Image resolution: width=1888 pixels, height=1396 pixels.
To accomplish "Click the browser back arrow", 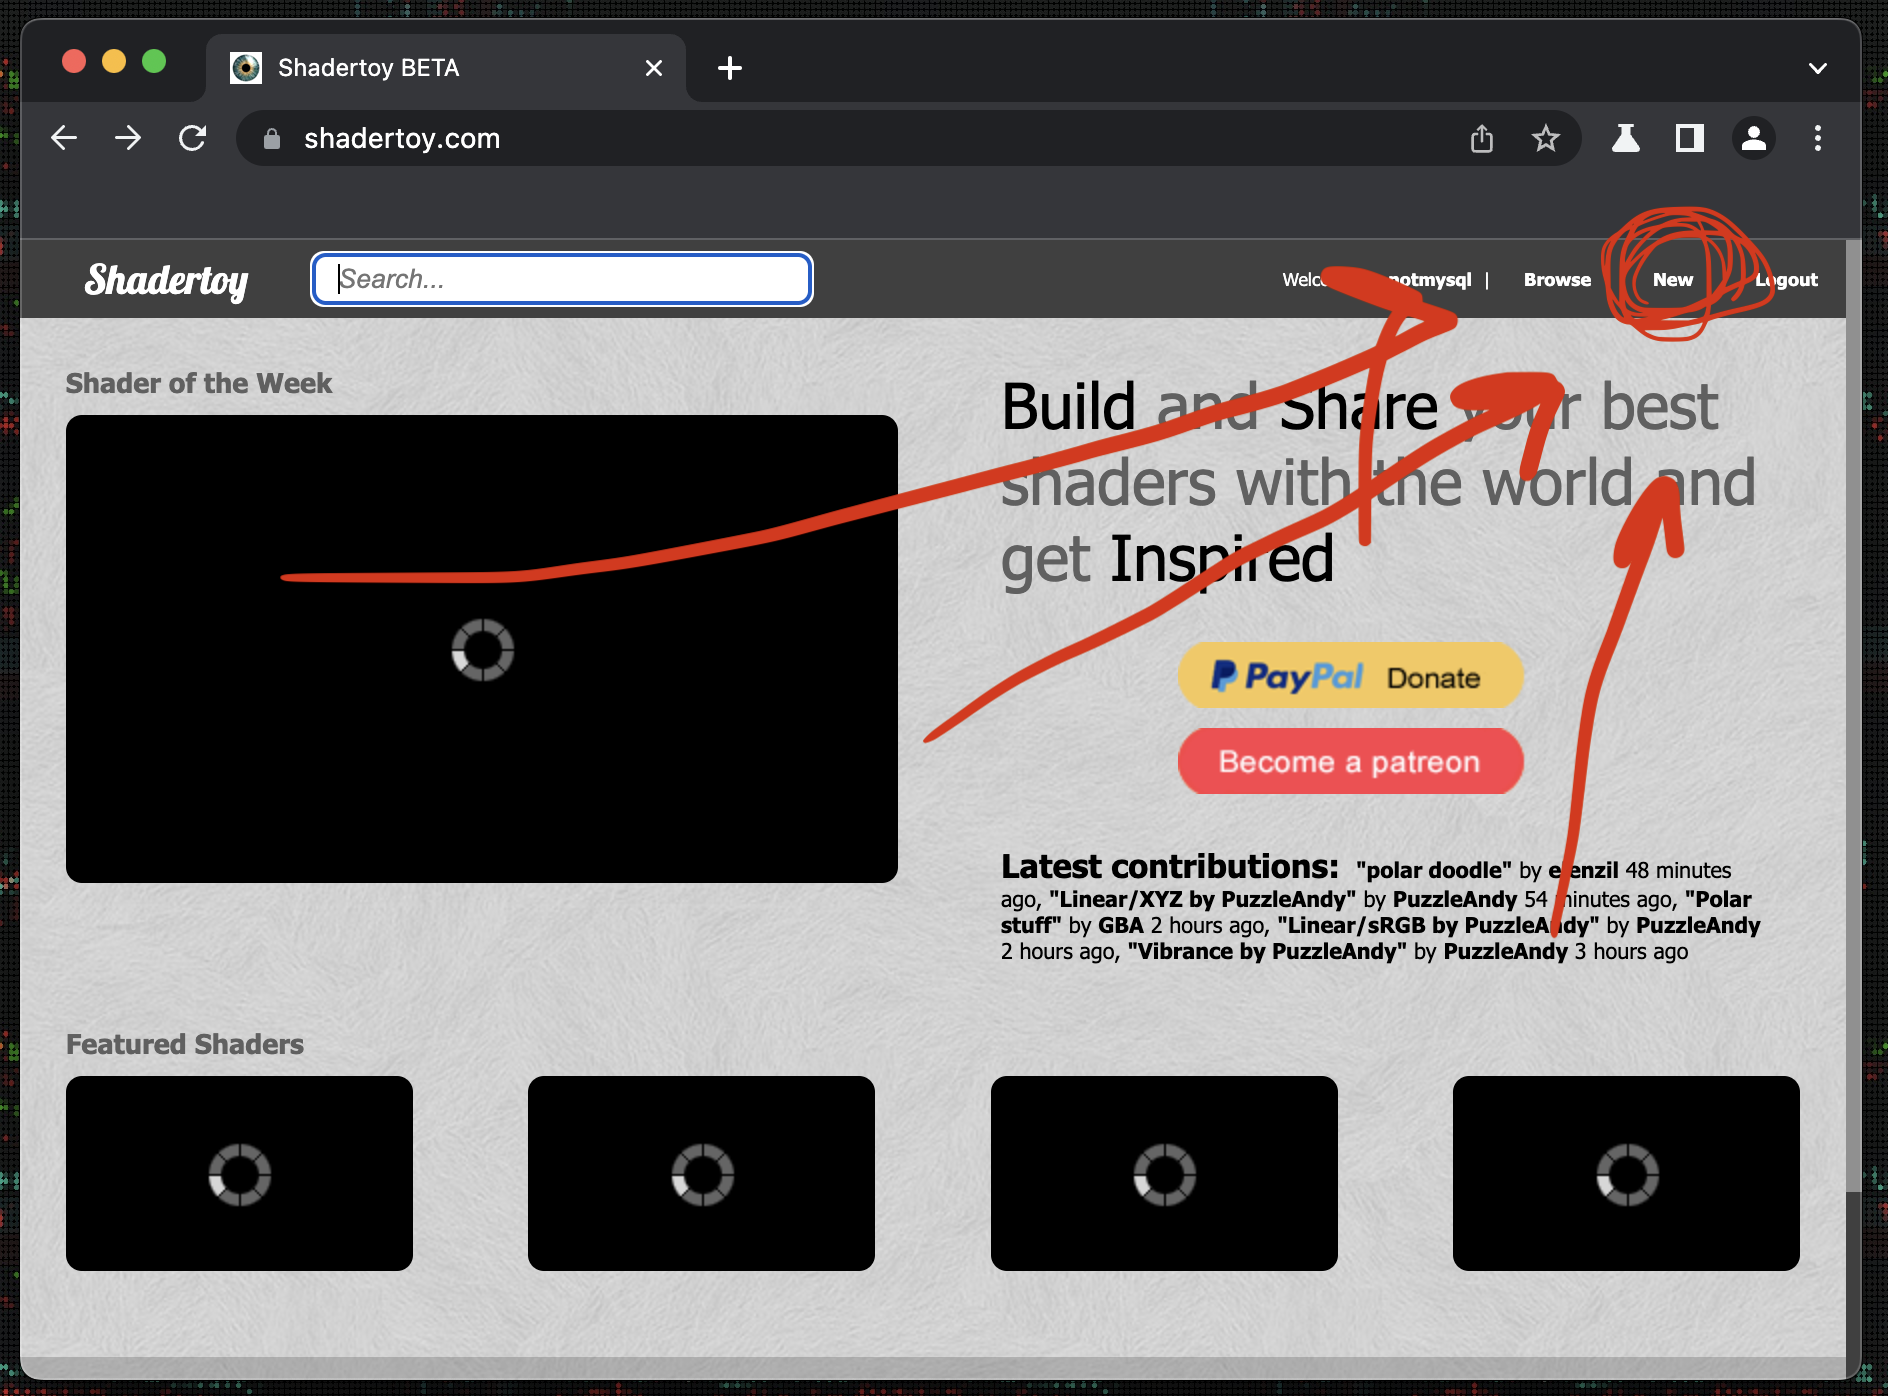I will pyautogui.click(x=64, y=138).
